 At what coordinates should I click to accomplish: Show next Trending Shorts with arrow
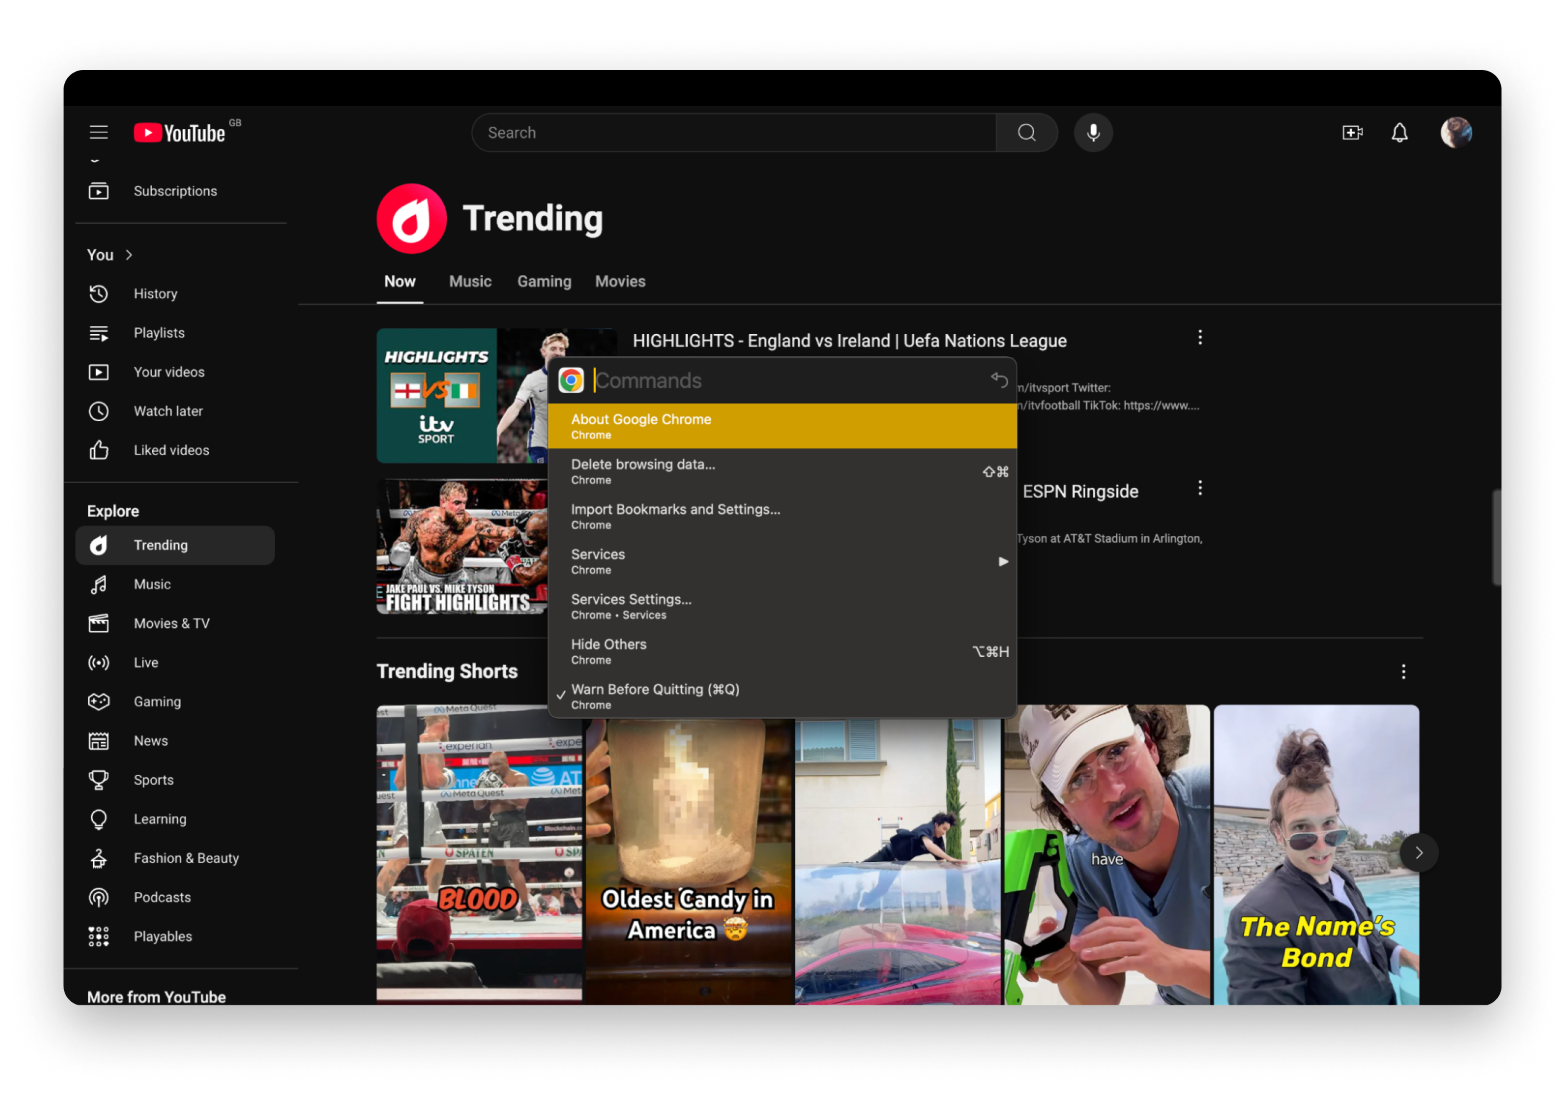click(1418, 853)
